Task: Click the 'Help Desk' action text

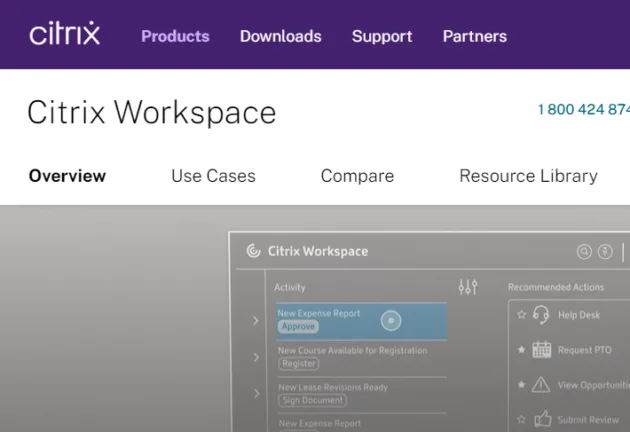Action: (x=579, y=315)
